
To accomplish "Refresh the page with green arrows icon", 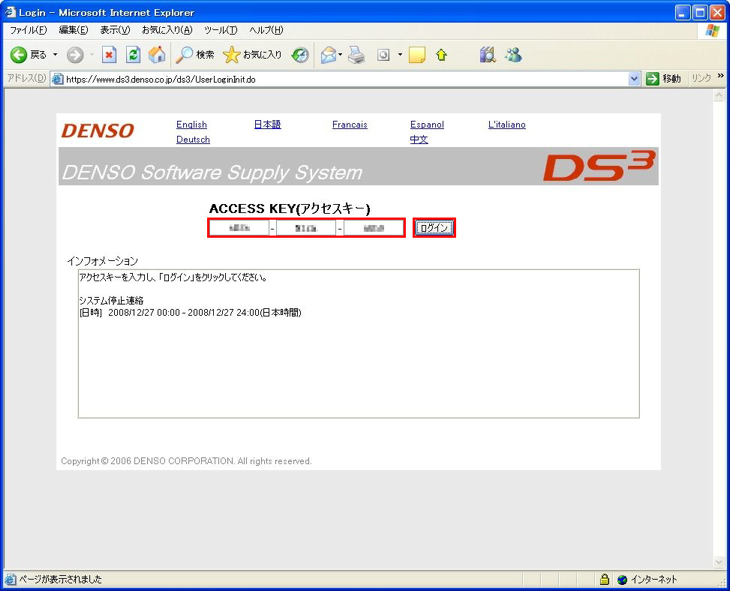I will click(133, 55).
